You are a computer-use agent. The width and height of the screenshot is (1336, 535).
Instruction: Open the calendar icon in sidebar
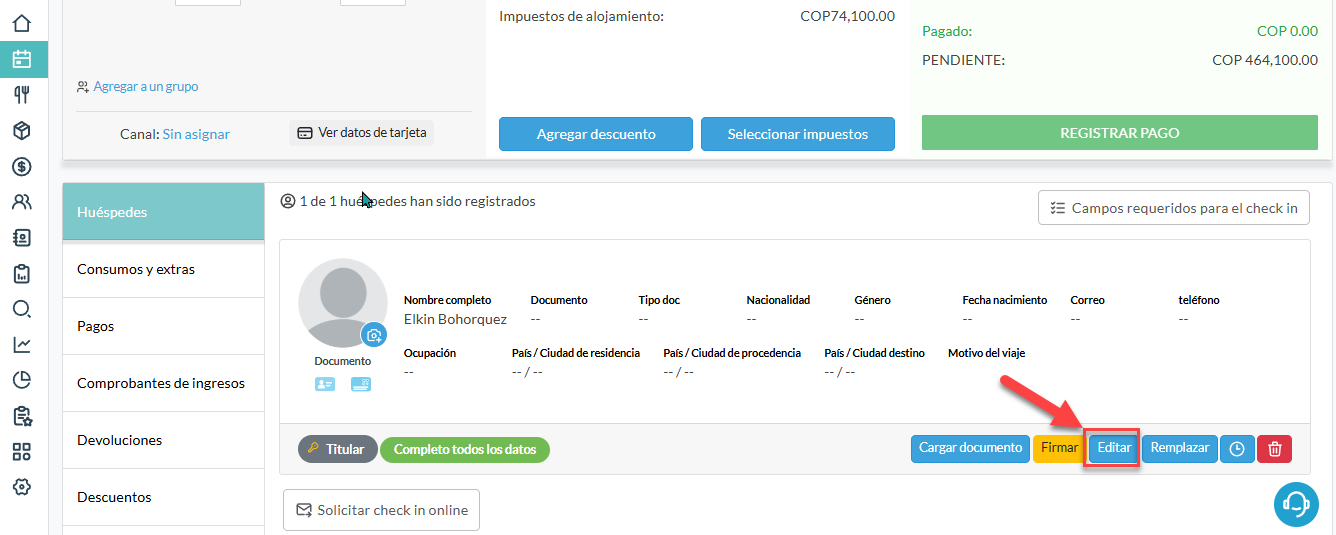[x=22, y=59]
